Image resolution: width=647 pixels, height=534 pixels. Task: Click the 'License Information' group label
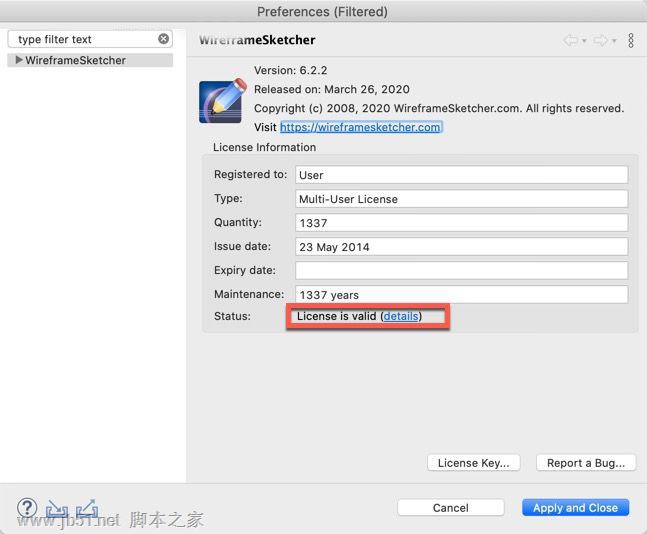tap(264, 147)
